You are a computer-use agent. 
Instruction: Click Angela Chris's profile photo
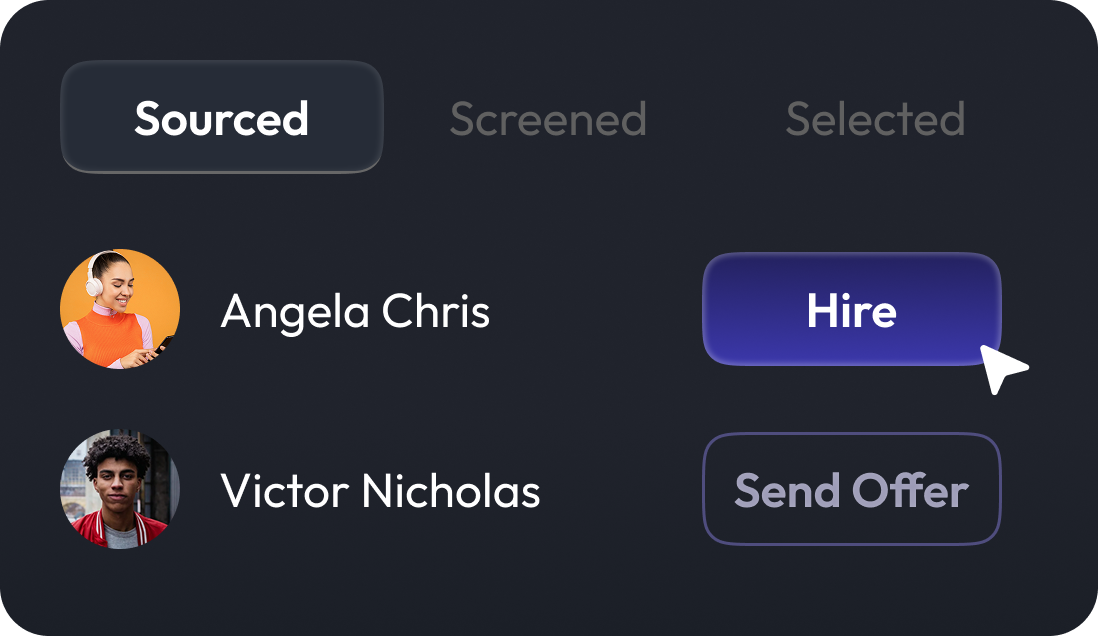120,309
